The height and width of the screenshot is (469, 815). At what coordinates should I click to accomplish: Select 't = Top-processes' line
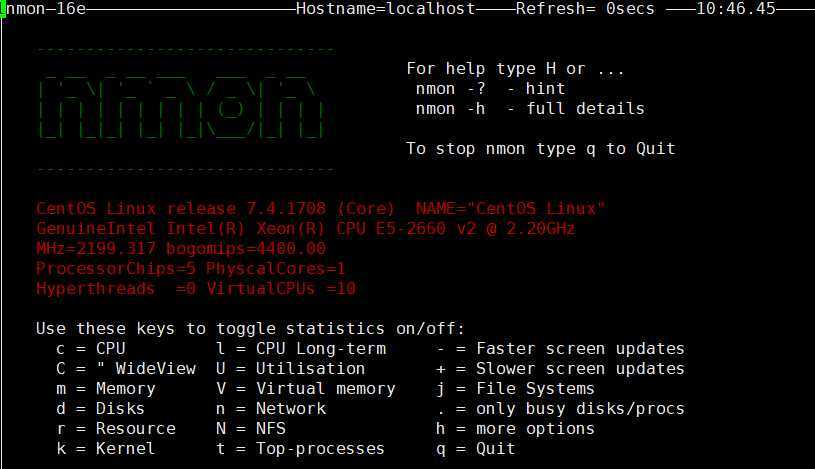[300, 448]
